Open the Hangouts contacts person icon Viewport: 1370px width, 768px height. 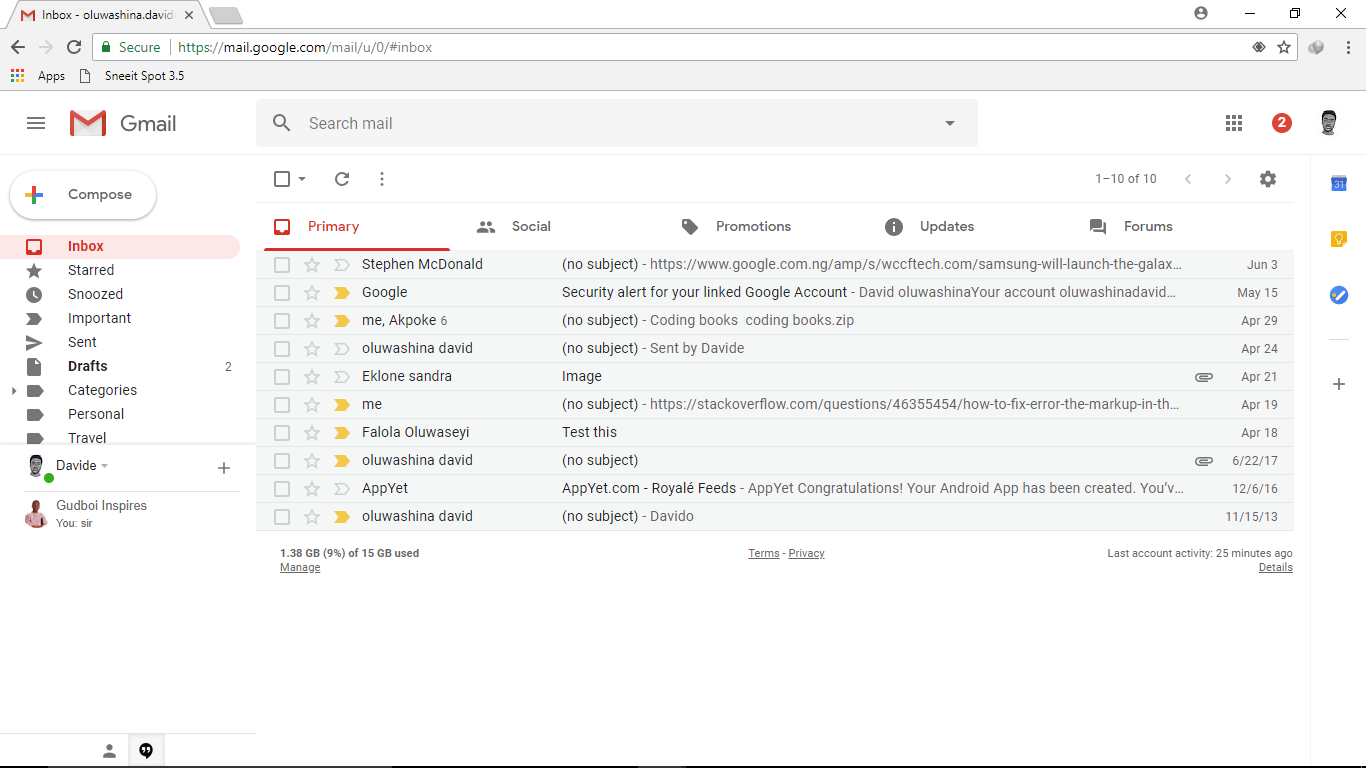[x=110, y=751]
